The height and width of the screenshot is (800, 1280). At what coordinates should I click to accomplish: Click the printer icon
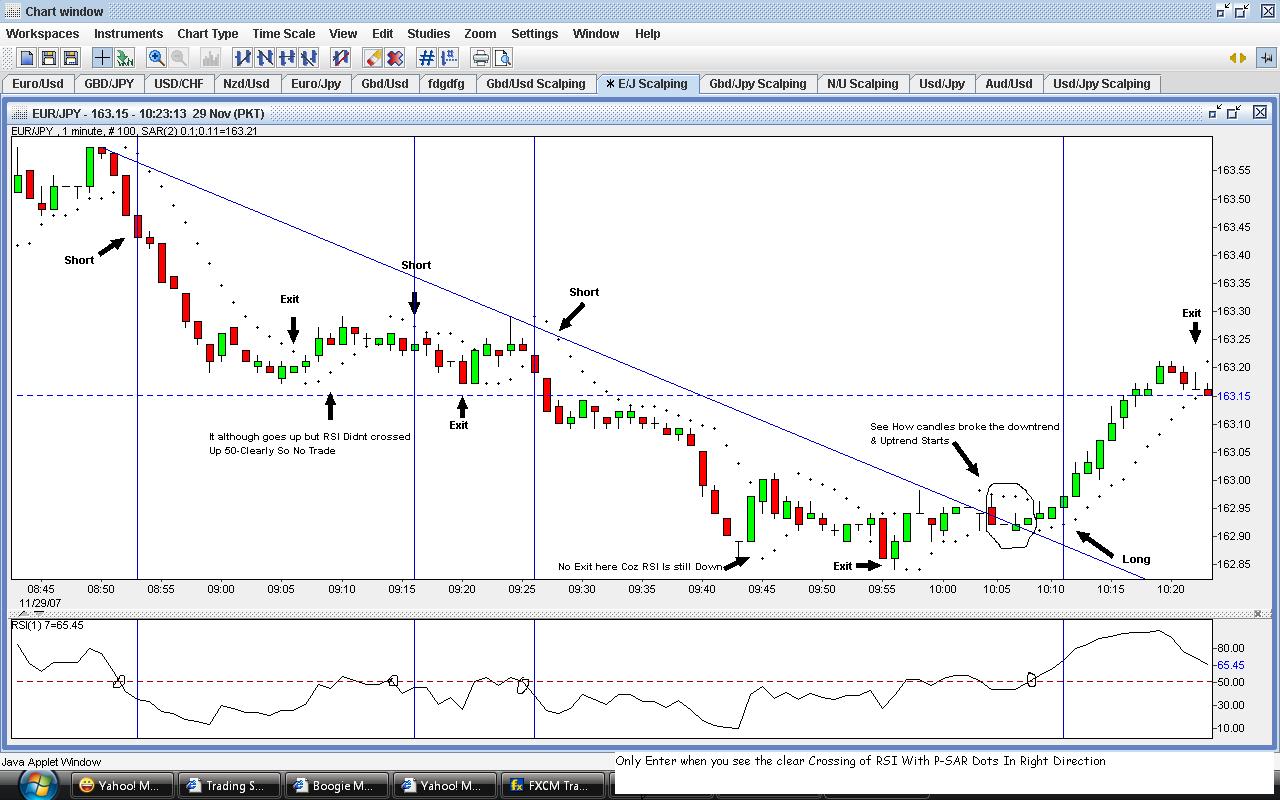click(x=480, y=58)
